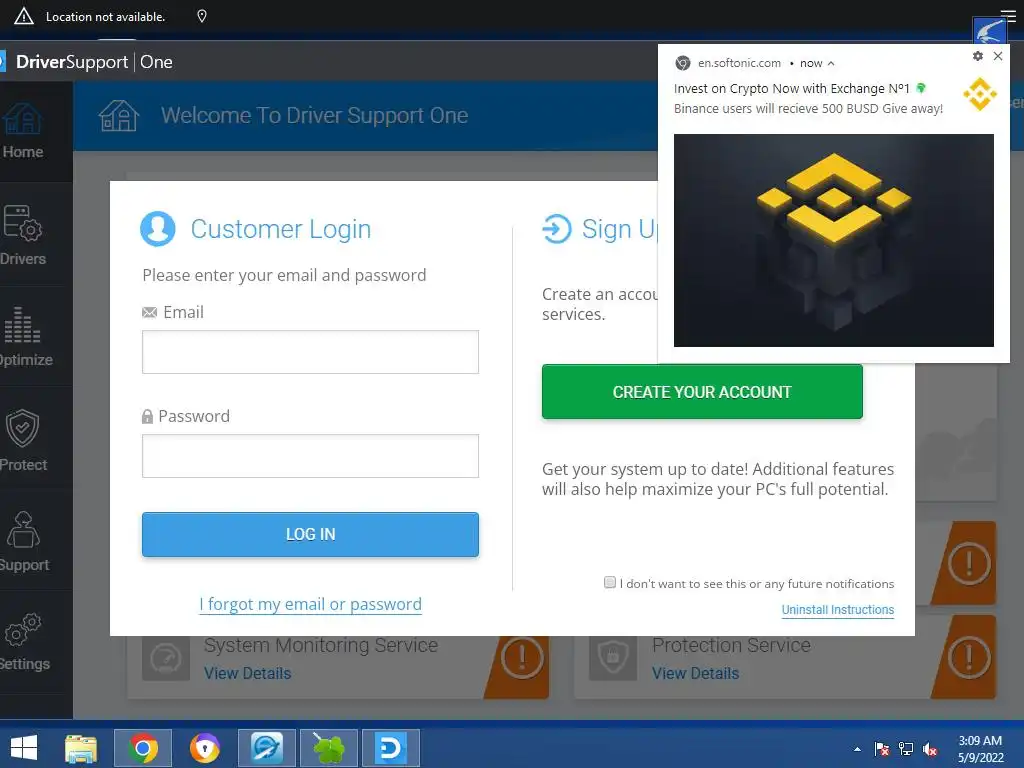Open the Support section in sidebar
The image size is (1024, 768).
pyautogui.click(x=24, y=541)
